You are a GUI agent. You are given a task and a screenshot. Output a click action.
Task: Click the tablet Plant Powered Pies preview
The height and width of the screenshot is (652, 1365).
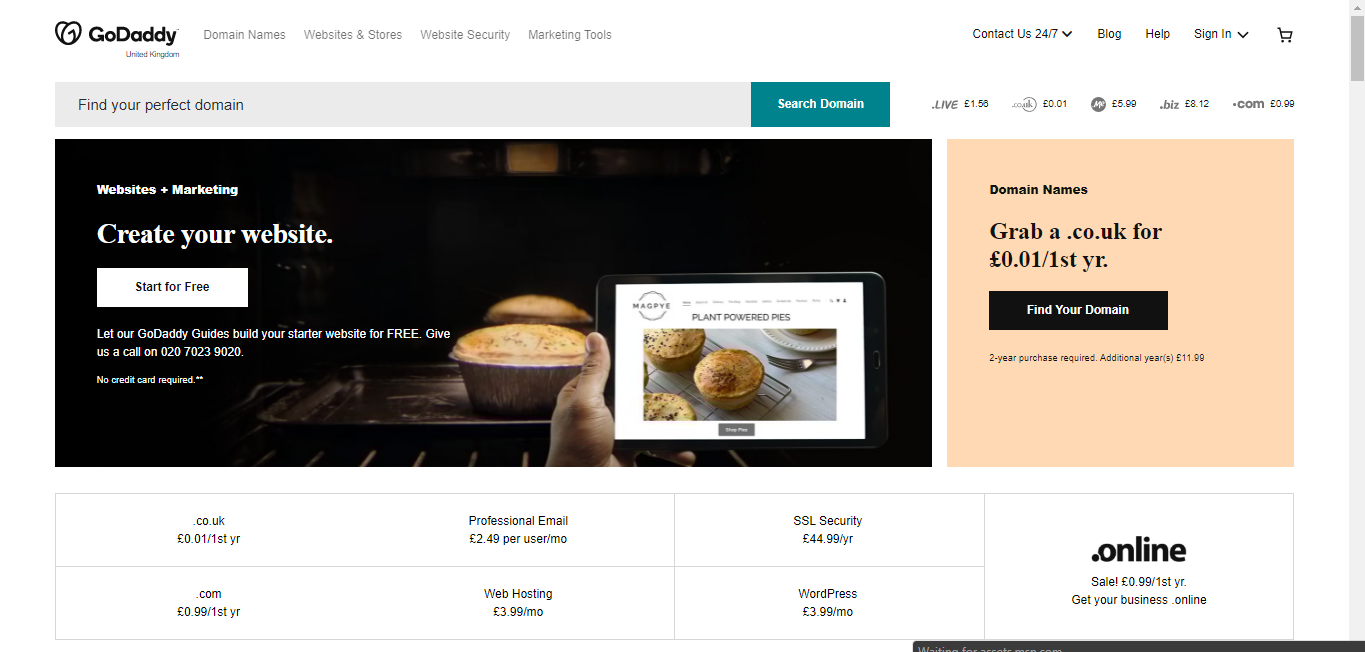click(741, 361)
